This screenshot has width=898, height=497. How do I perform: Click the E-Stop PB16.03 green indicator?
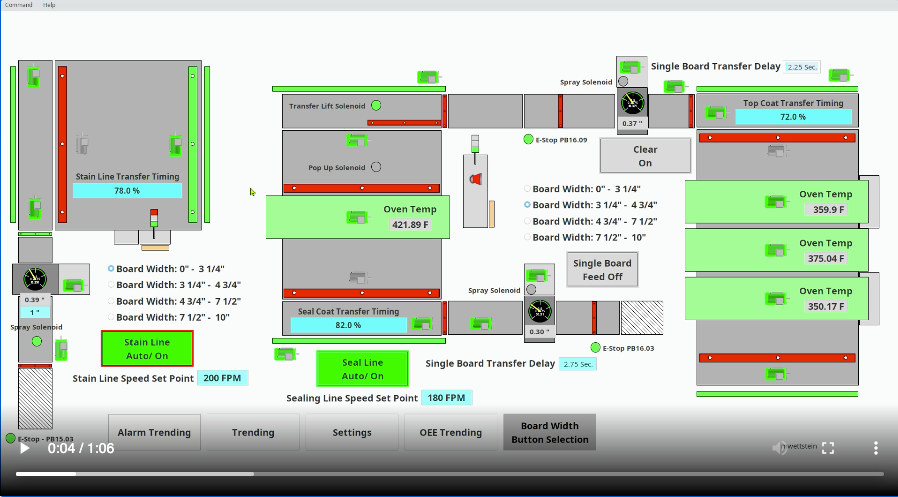595,348
